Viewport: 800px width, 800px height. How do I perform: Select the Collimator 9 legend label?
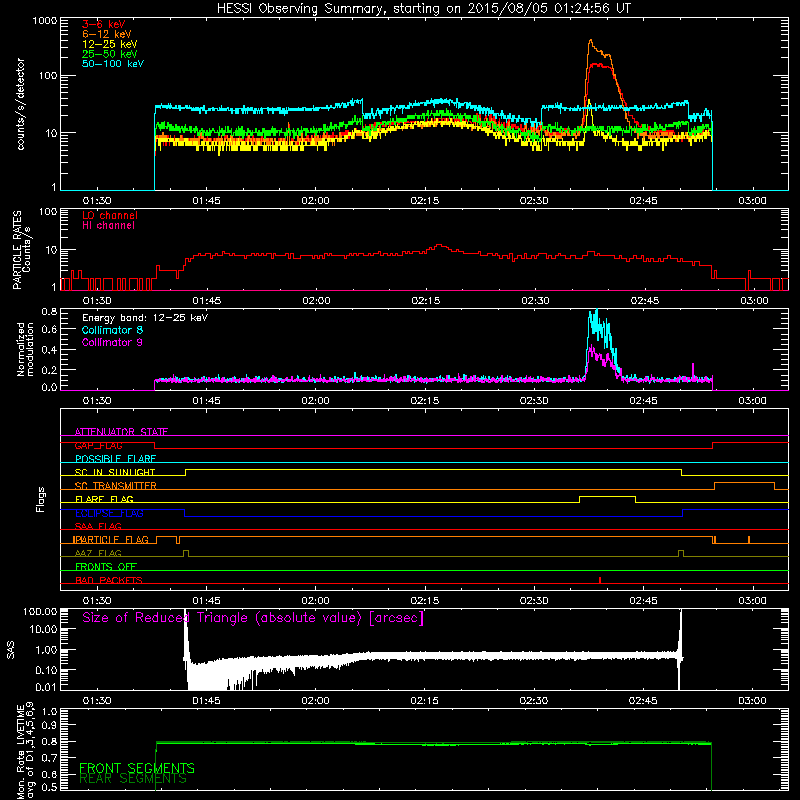(x=112, y=342)
